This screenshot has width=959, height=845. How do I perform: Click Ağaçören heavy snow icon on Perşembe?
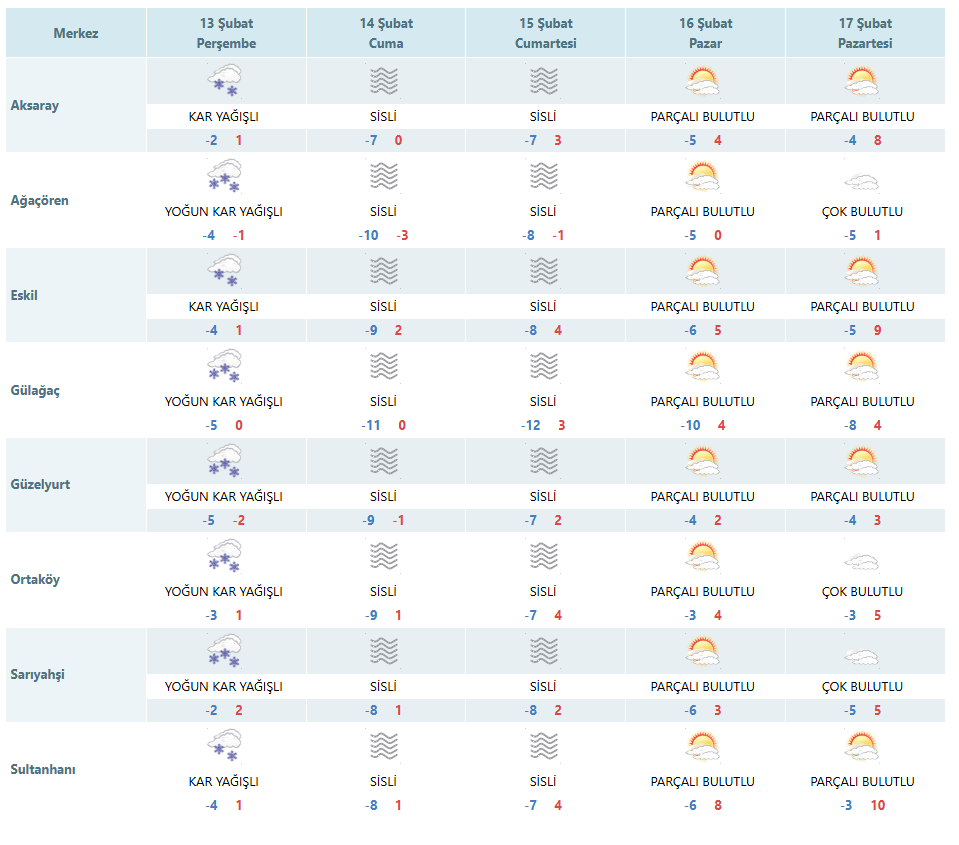[x=224, y=176]
